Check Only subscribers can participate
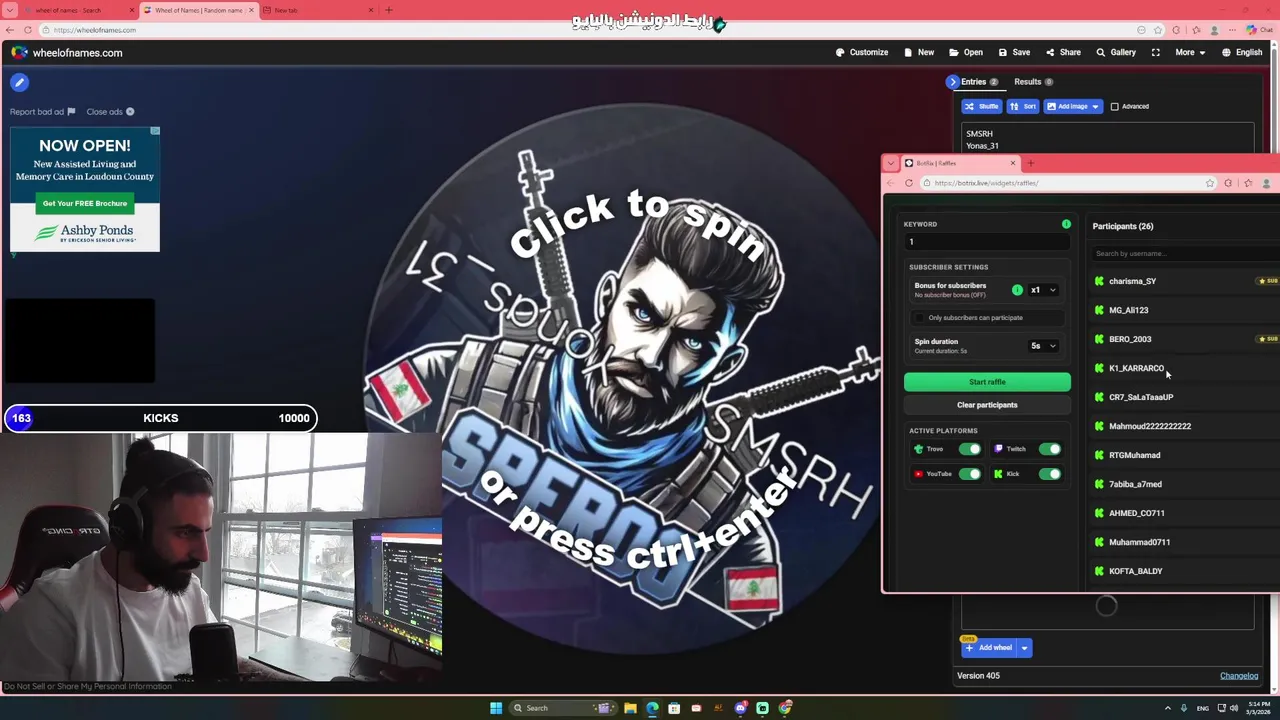The image size is (1280, 720). point(920,318)
